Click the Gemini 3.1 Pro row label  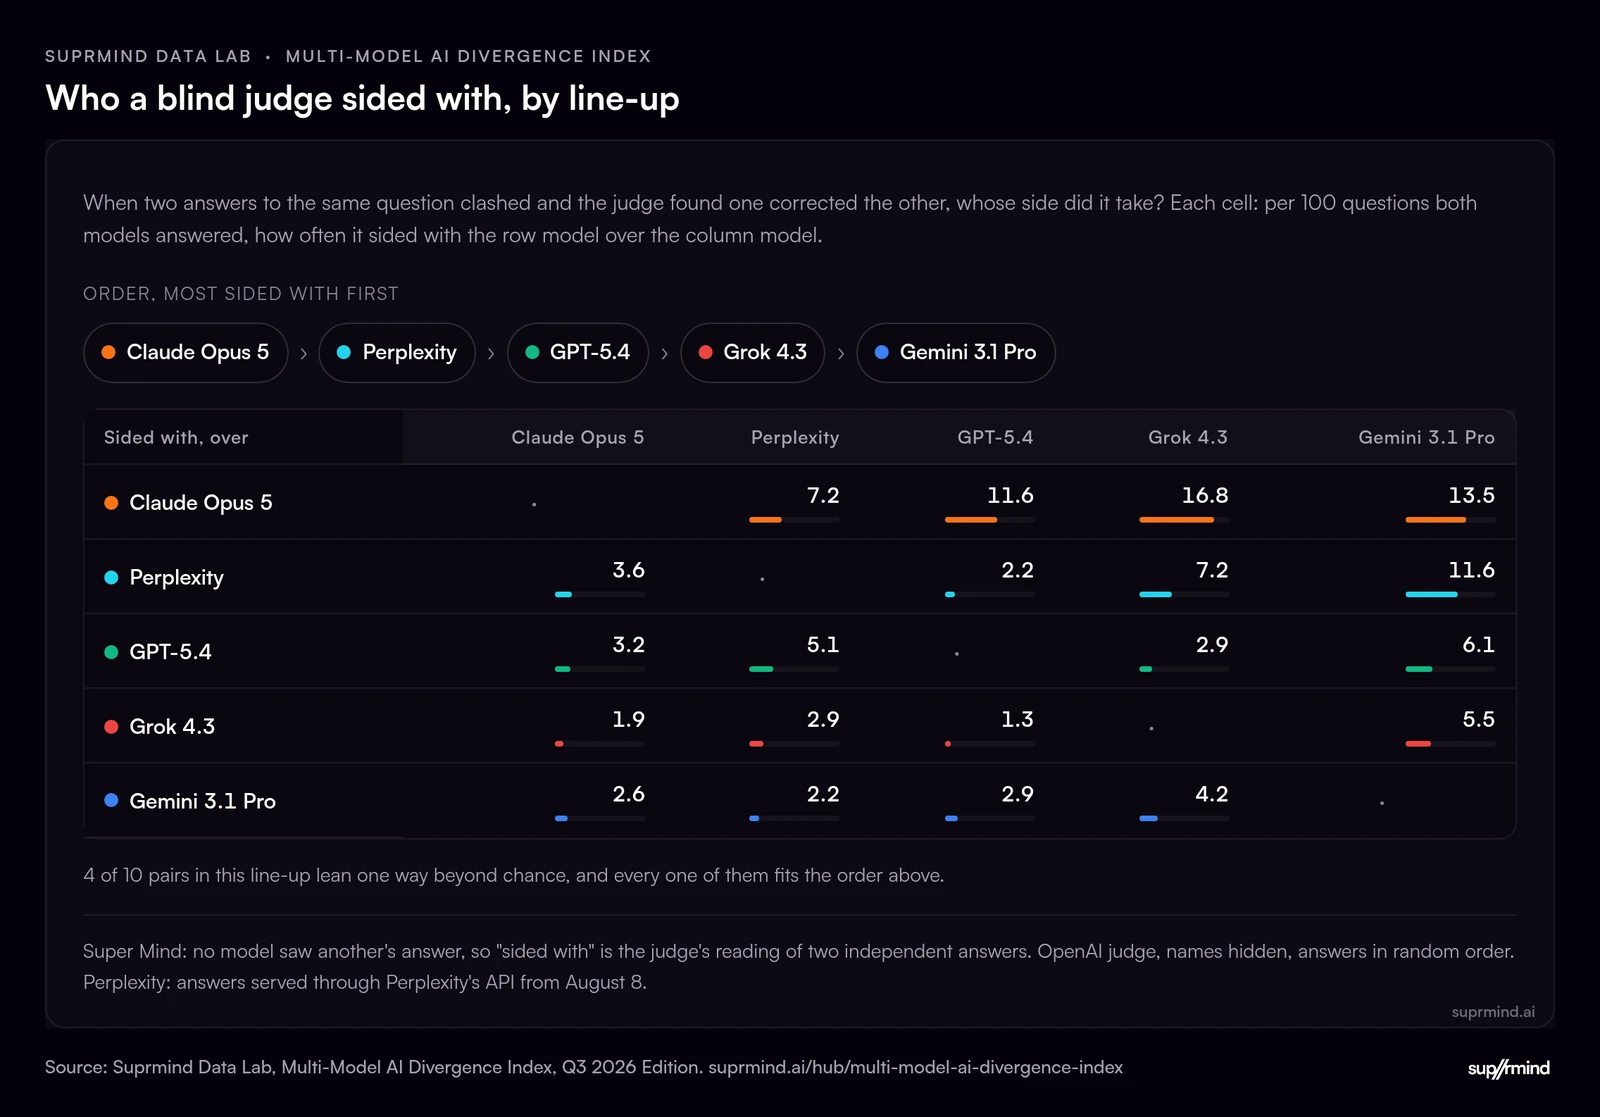(x=203, y=801)
